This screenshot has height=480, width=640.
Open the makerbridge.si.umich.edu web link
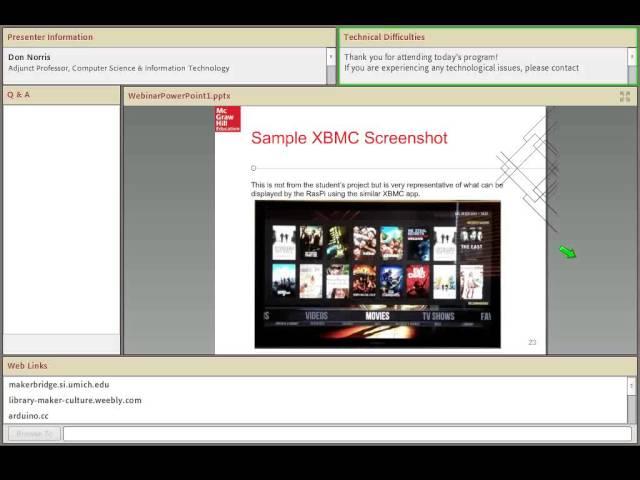pyautogui.click(x=59, y=384)
